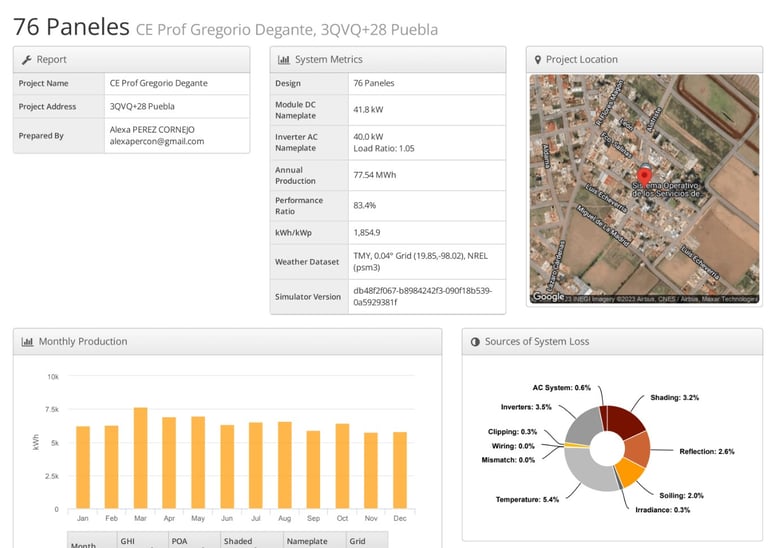Viewport: 768px width, 548px height.
Task: Click the red location marker on the map
Action: click(644, 177)
